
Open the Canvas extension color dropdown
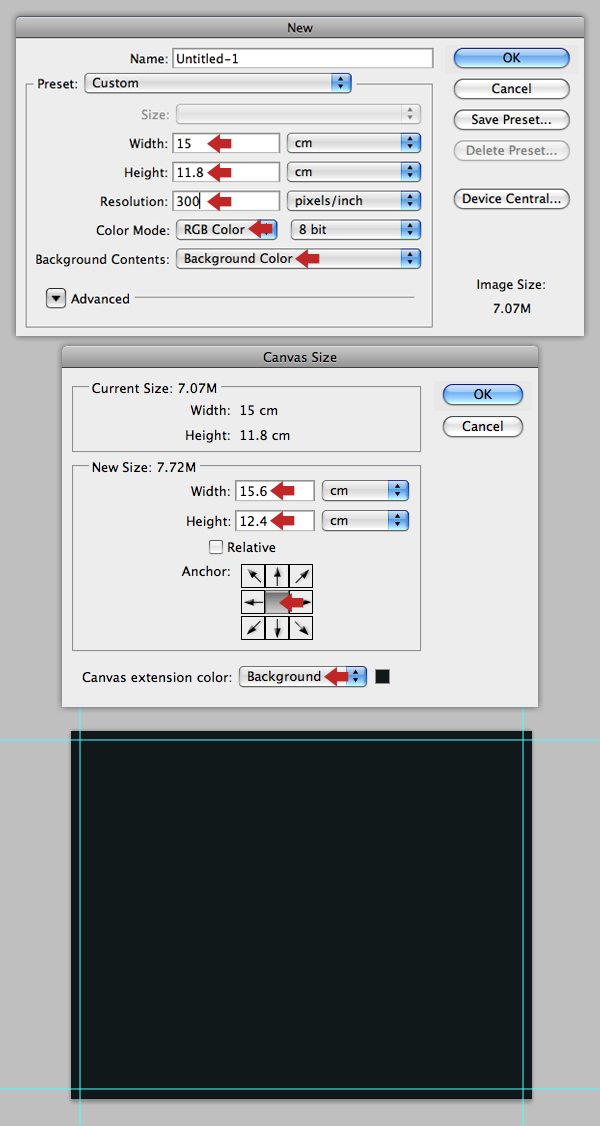[303, 676]
